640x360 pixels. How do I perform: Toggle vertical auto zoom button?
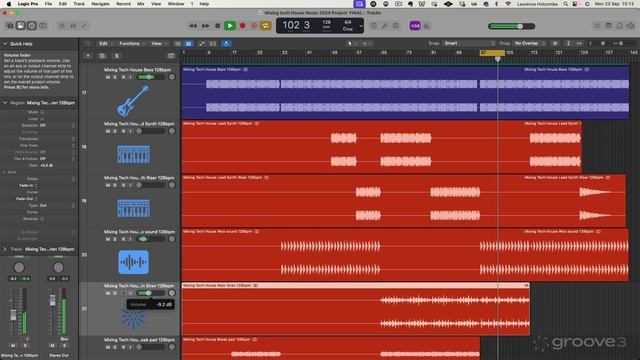(568, 43)
